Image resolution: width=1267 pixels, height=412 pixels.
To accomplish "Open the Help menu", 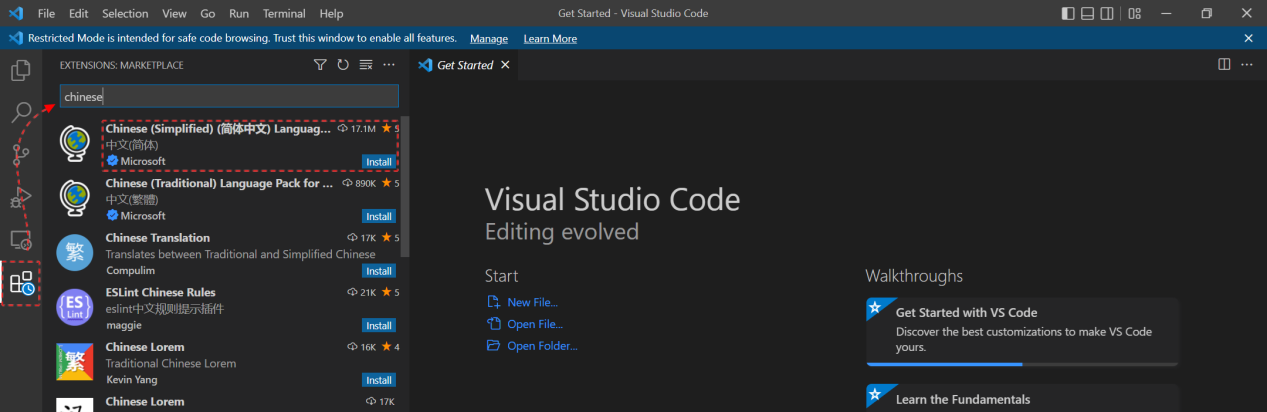I will click(330, 14).
